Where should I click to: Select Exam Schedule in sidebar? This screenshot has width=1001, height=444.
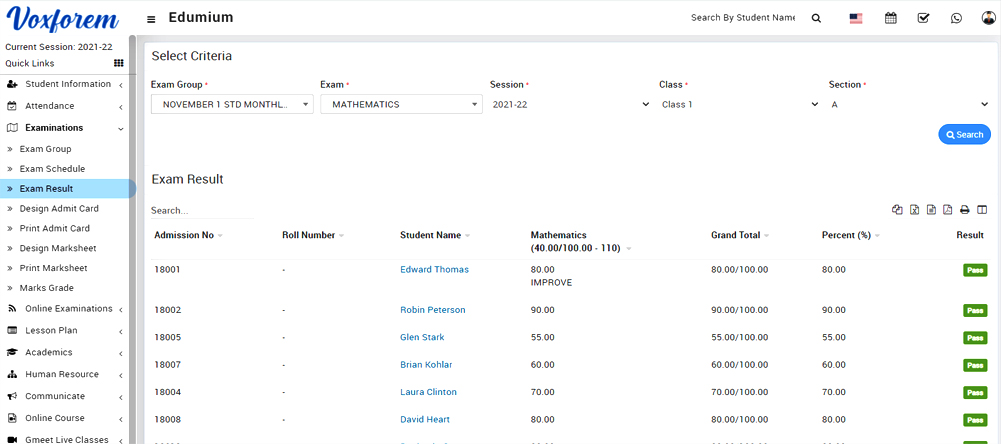coord(52,169)
